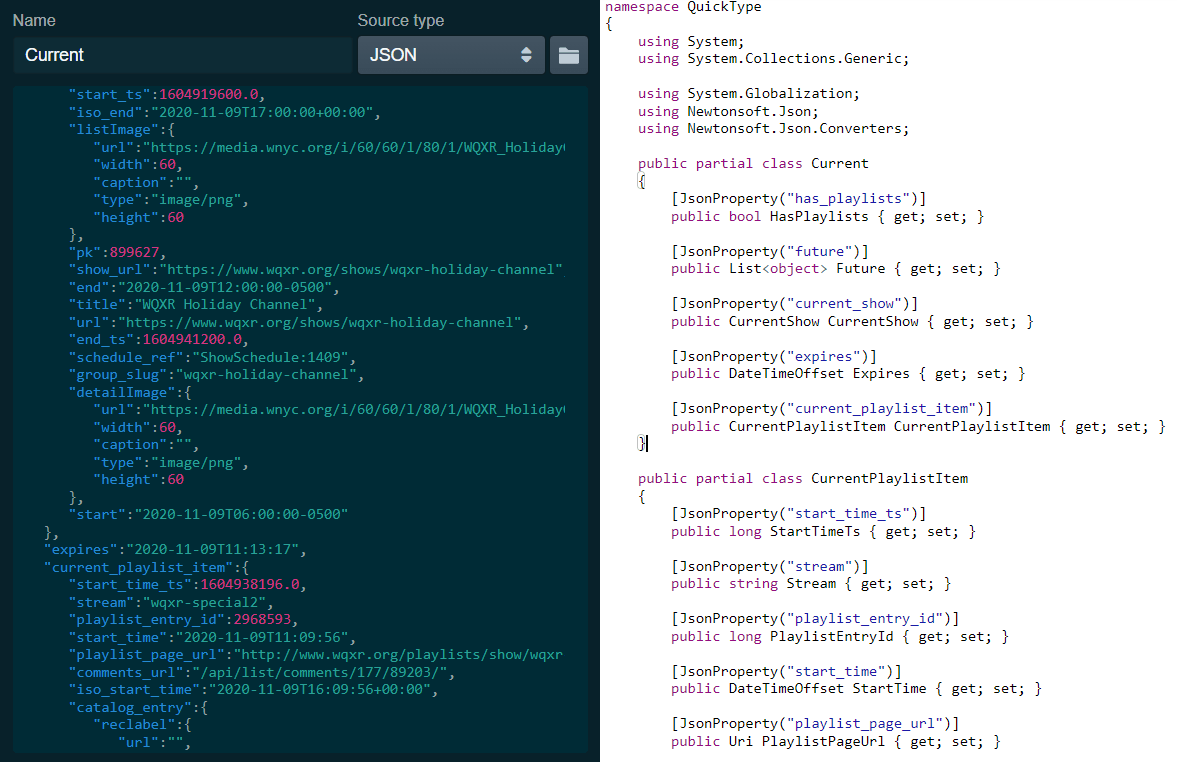Click the wqxr-holiday-channel show_url value

364,270
